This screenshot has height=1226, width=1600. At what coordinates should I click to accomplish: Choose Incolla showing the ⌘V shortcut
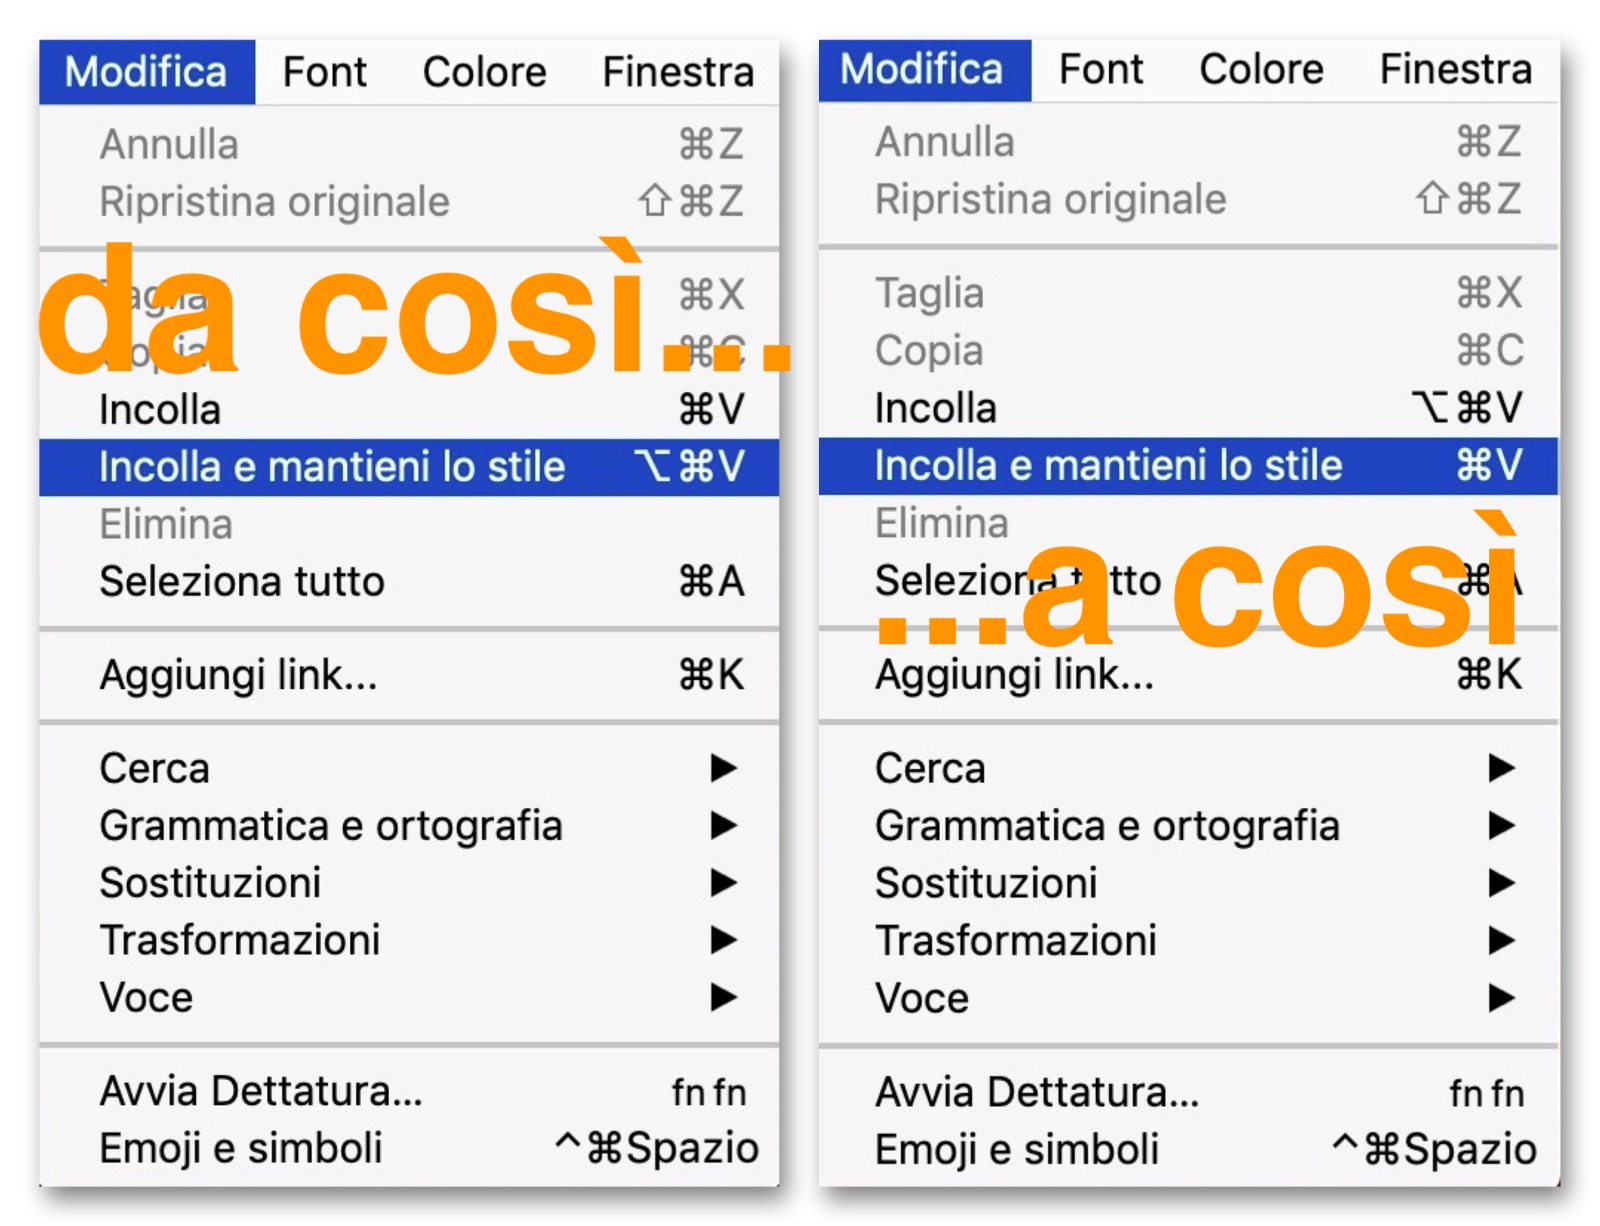tap(160, 410)
